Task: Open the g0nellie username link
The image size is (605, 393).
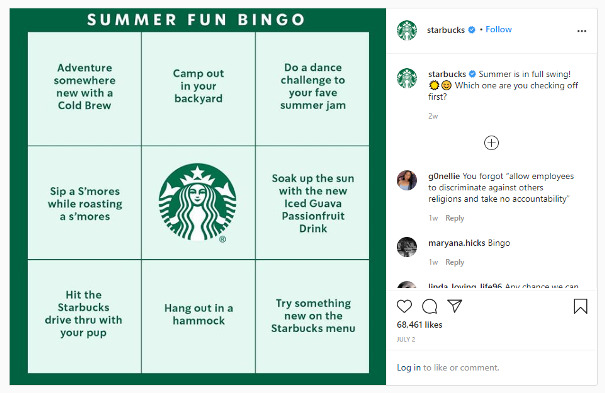Action: coord(444,176)
